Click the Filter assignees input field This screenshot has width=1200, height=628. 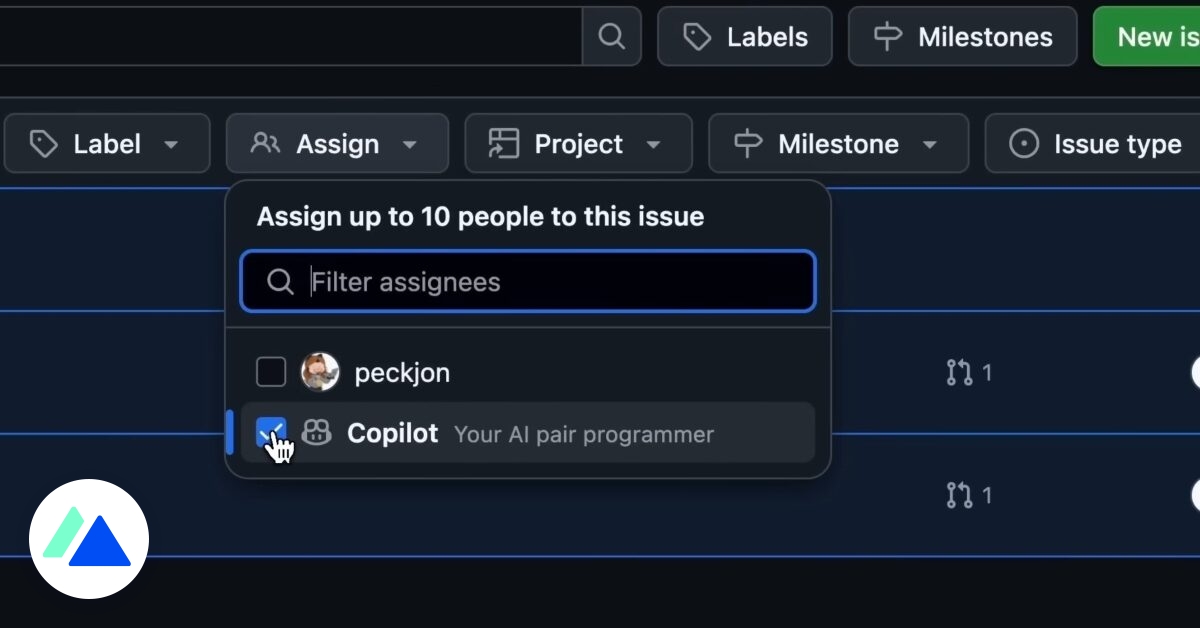tap(528, 281)
